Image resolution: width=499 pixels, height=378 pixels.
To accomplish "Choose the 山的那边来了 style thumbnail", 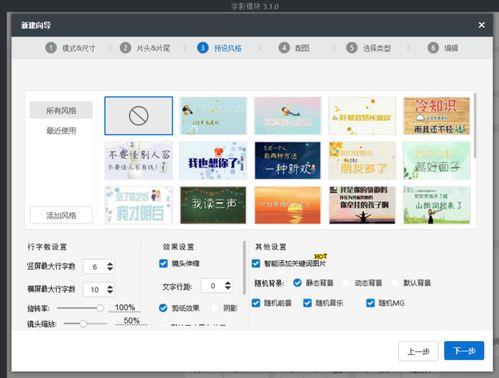I will tap(436, 205).
